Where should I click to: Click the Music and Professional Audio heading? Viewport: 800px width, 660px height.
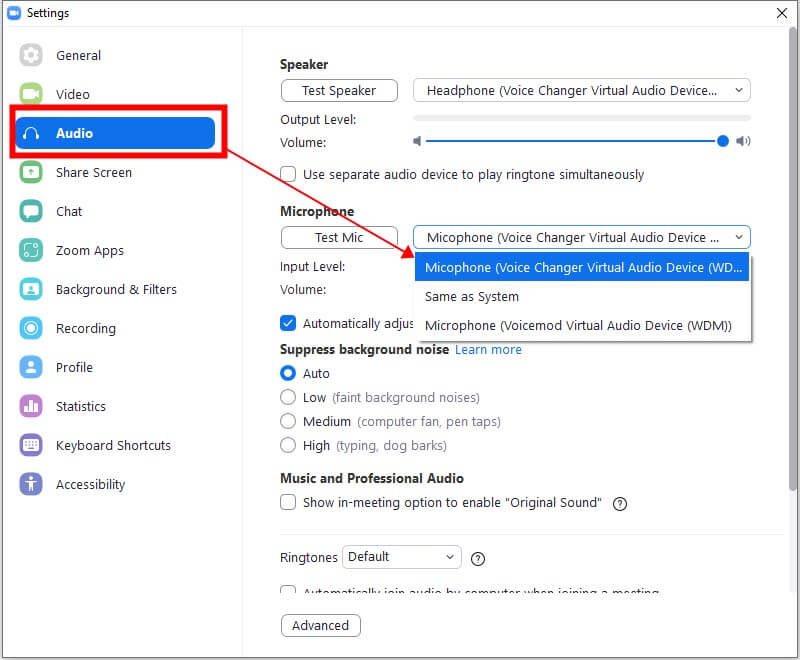click(372, 478)
